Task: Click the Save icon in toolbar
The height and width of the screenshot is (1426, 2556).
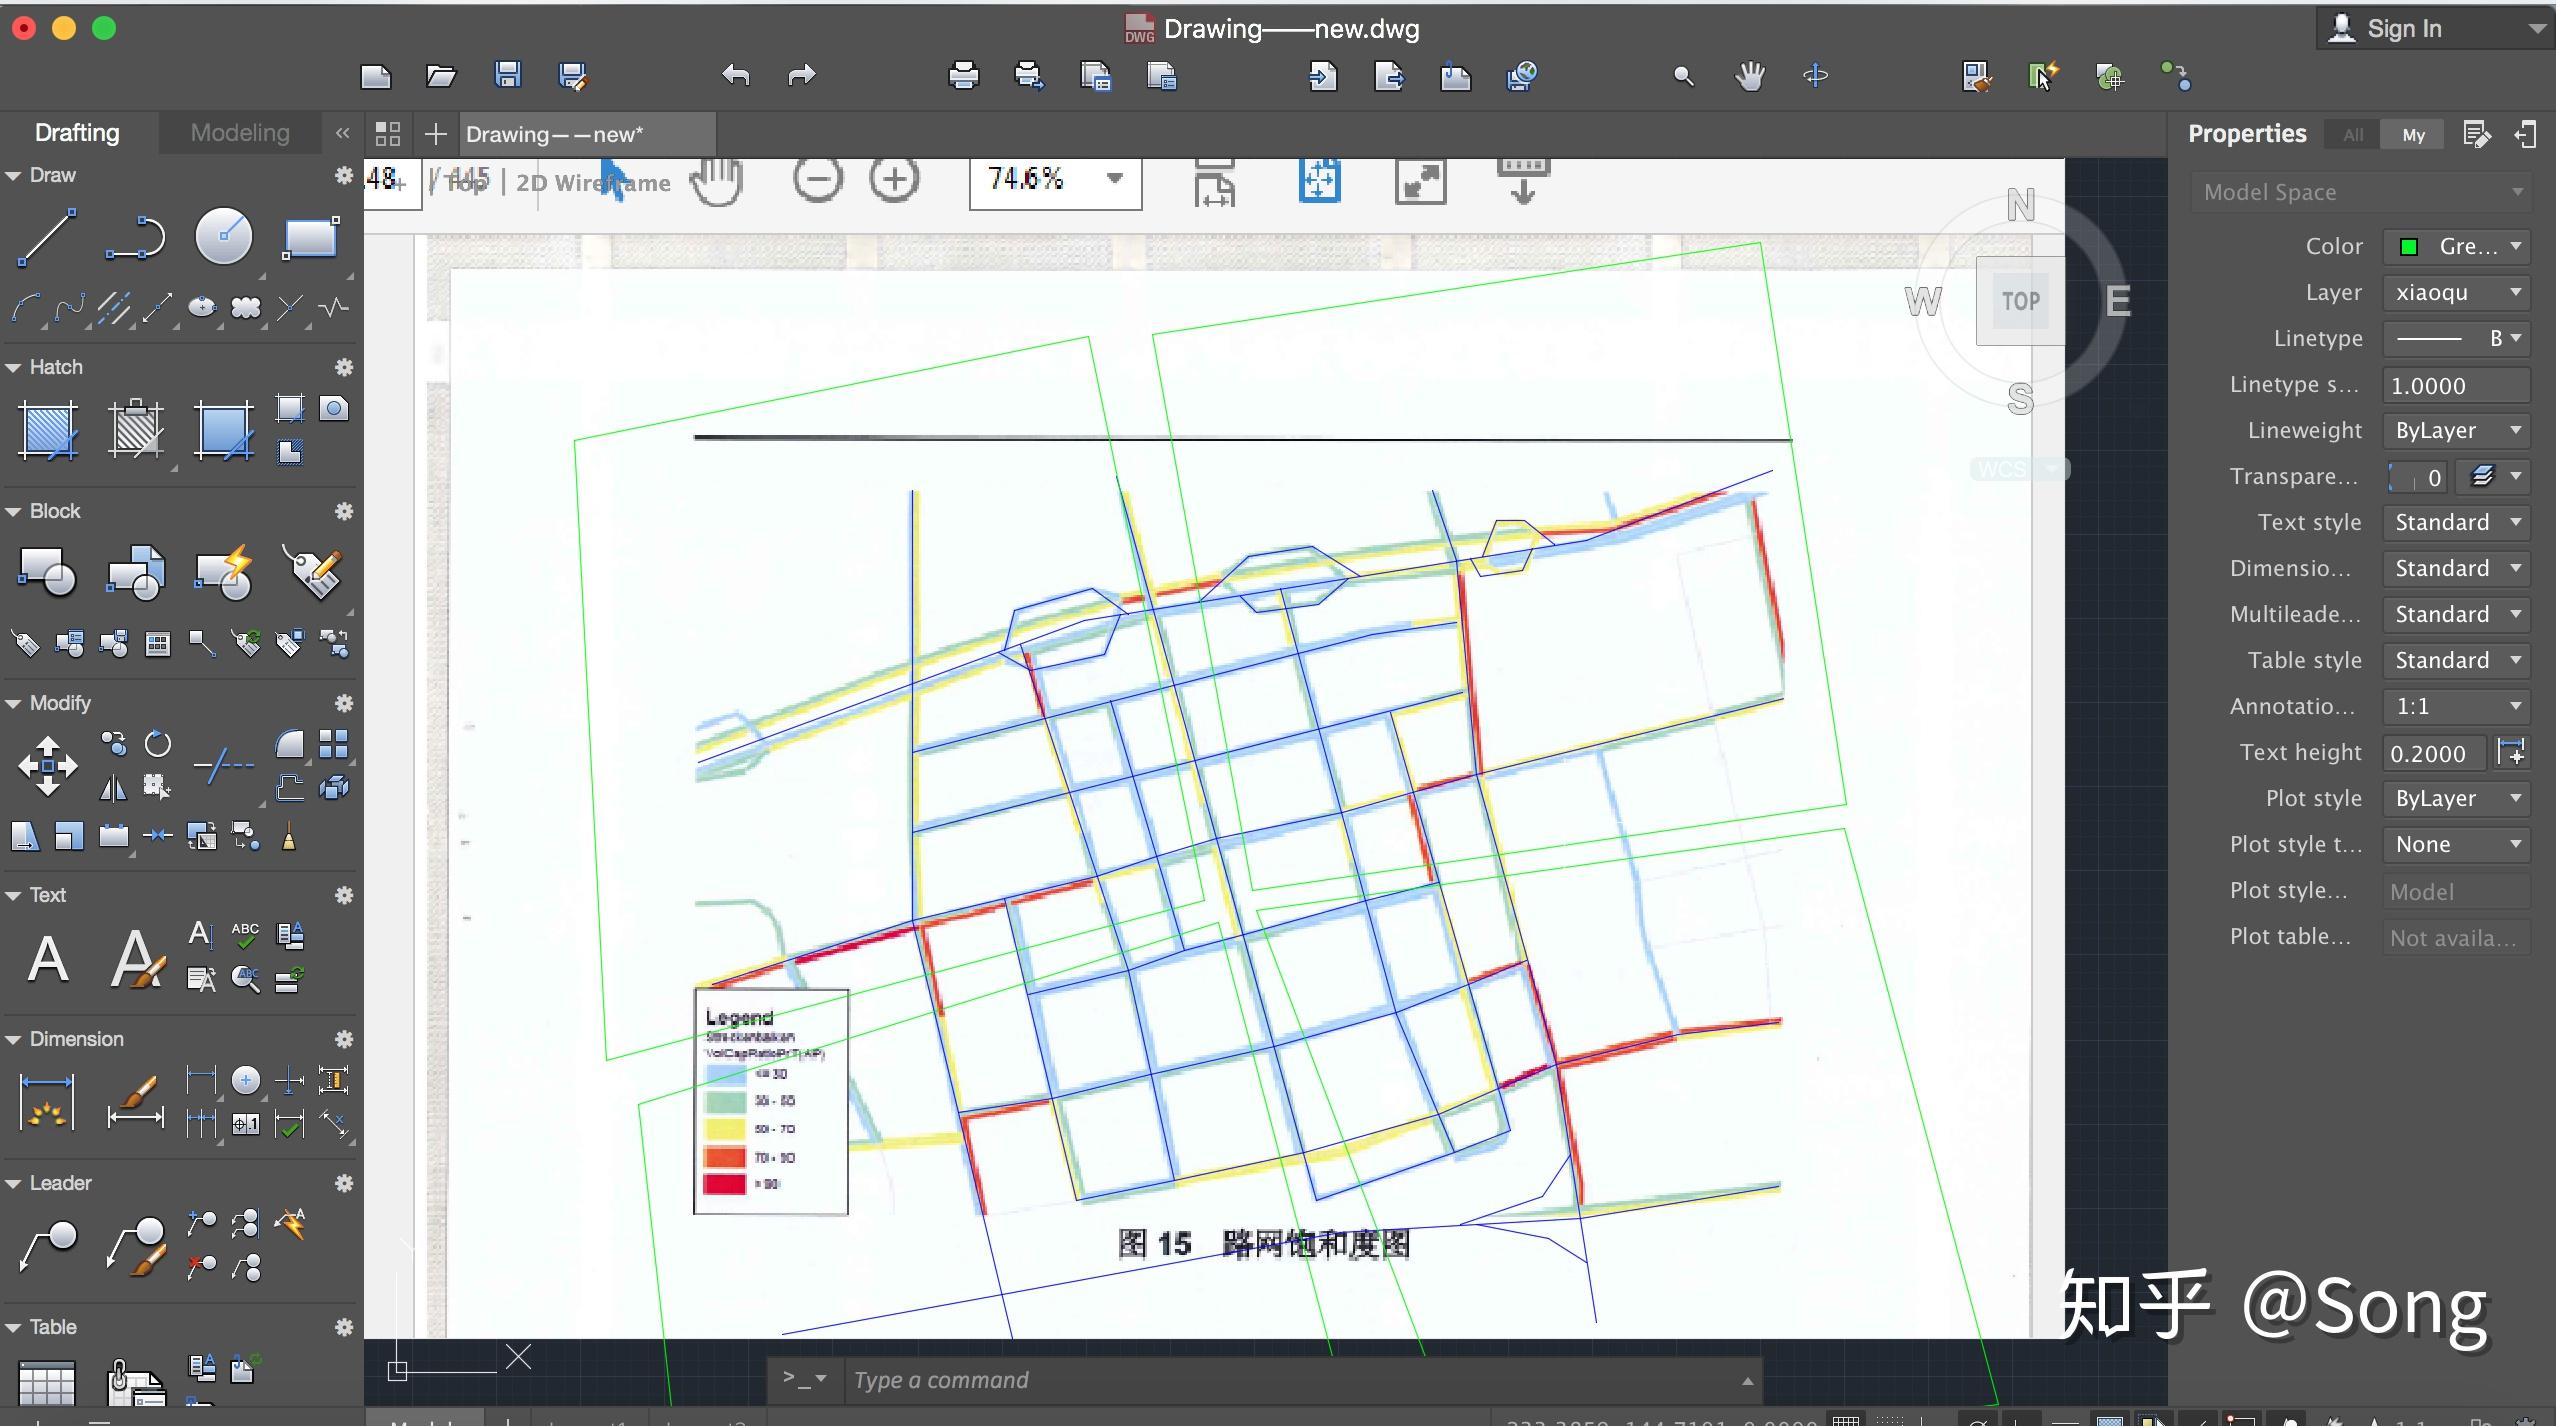Action: click(x=508, y=76)
